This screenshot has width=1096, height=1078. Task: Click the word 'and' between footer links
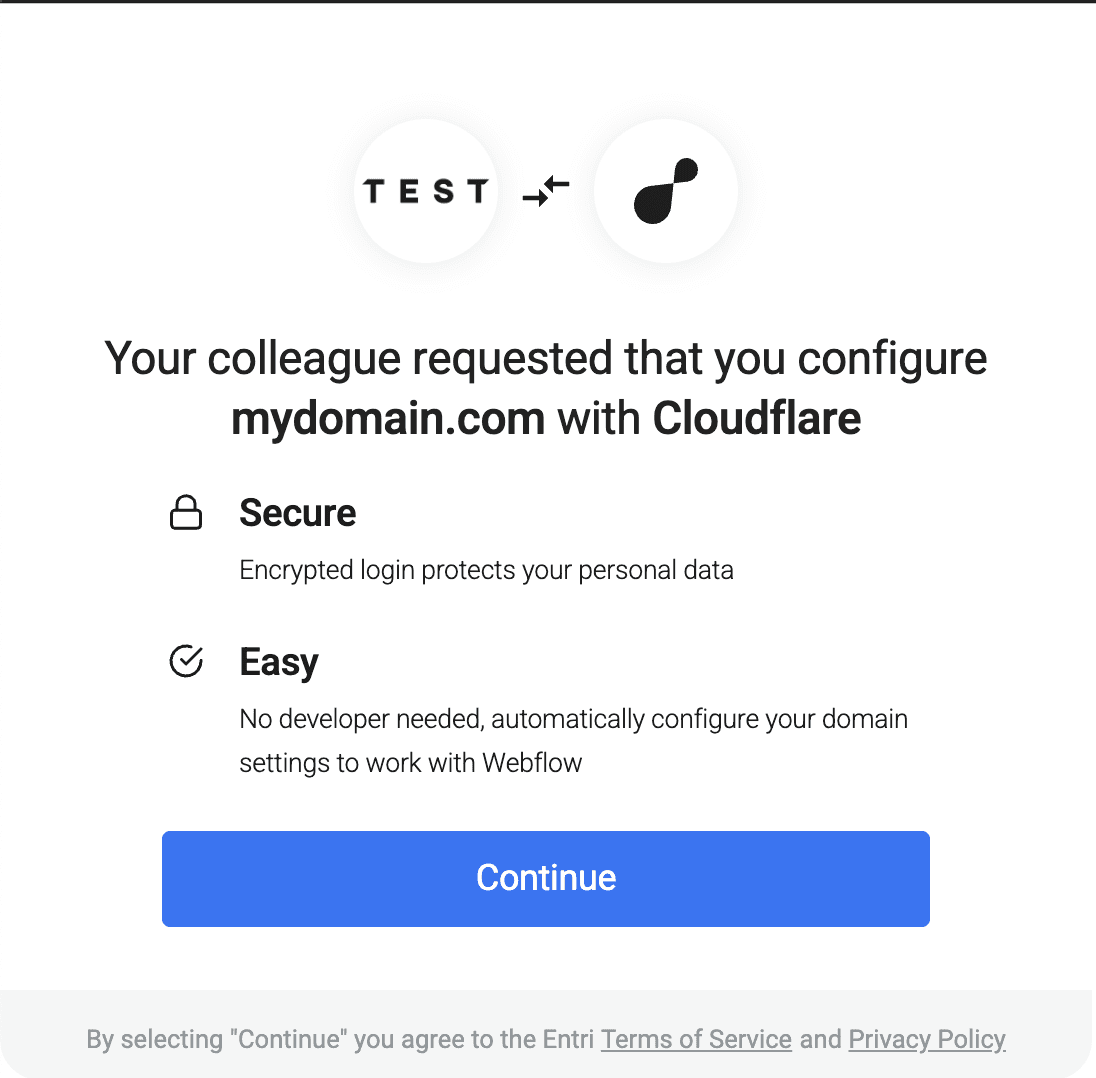pyautogui.click(x=820, y=1039)
